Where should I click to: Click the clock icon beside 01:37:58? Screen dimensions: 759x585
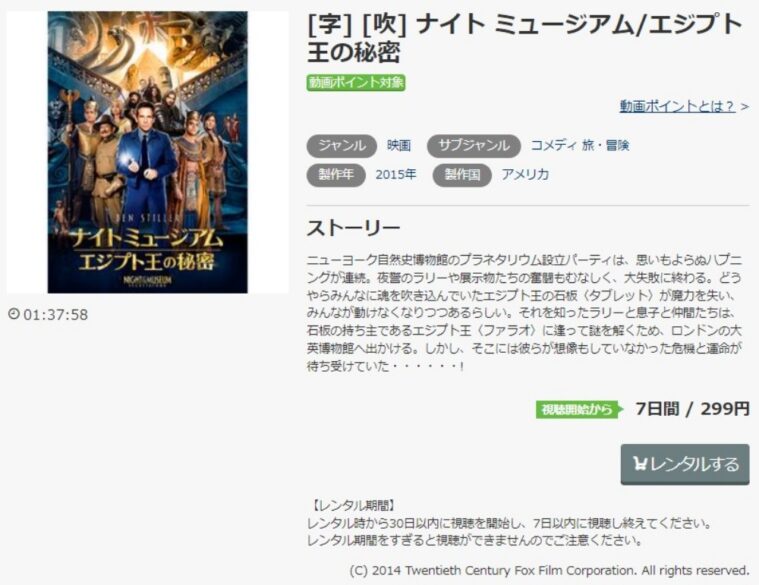pos(14,314)
